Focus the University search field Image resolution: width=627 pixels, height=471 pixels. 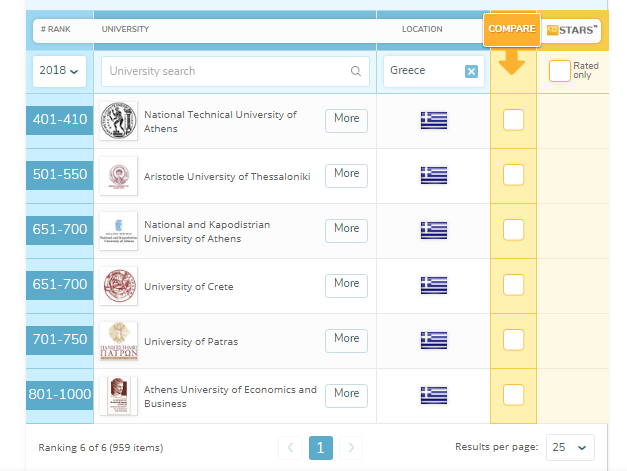point(235,71)
